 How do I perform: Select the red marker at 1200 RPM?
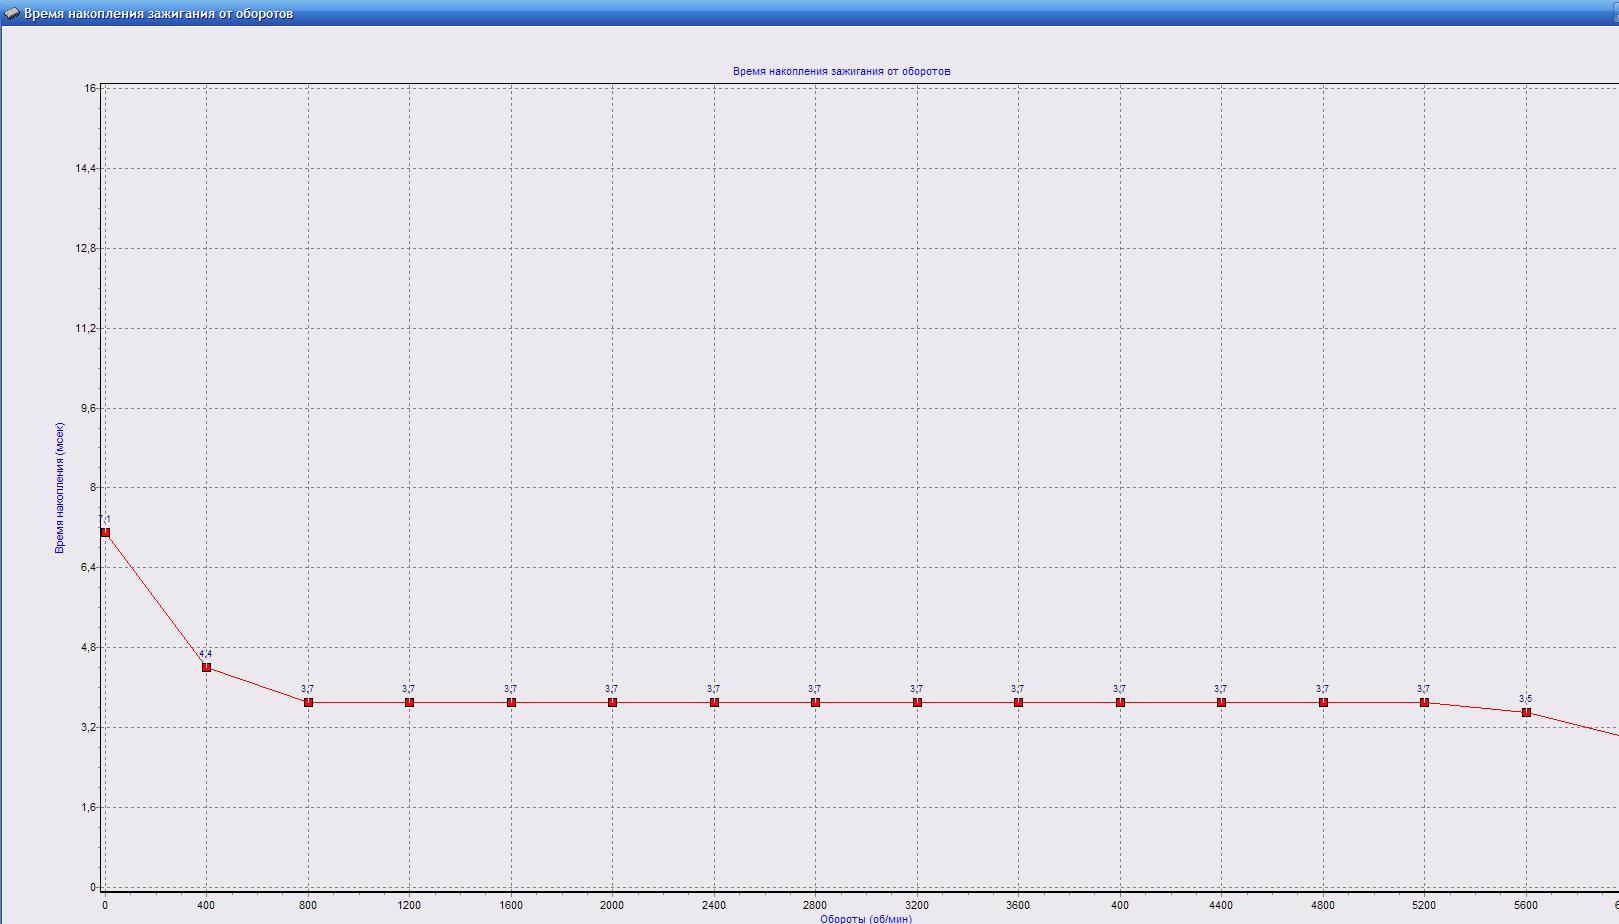(409, 703)
